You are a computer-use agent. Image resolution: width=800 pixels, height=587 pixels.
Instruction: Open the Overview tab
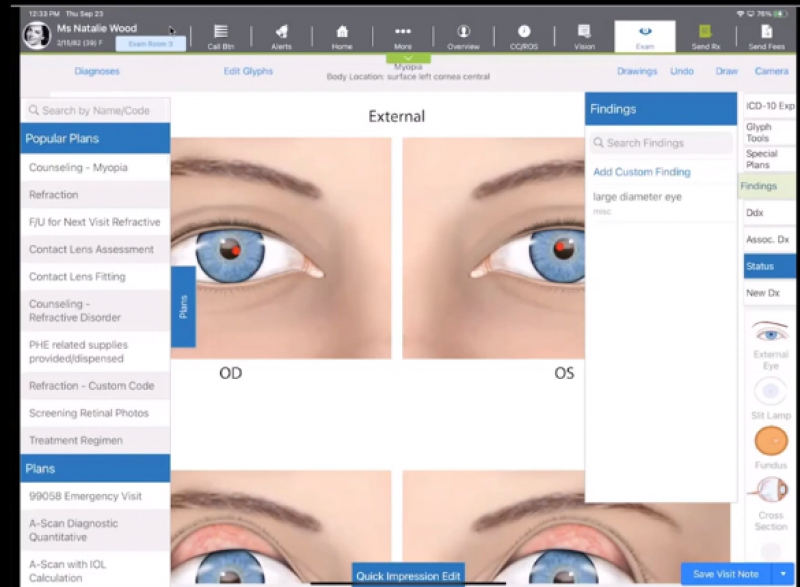click(463, 35)
